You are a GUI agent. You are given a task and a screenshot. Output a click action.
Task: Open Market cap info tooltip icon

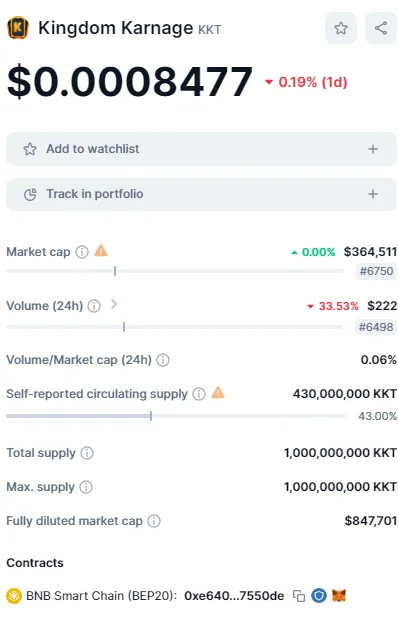[82, 252]
